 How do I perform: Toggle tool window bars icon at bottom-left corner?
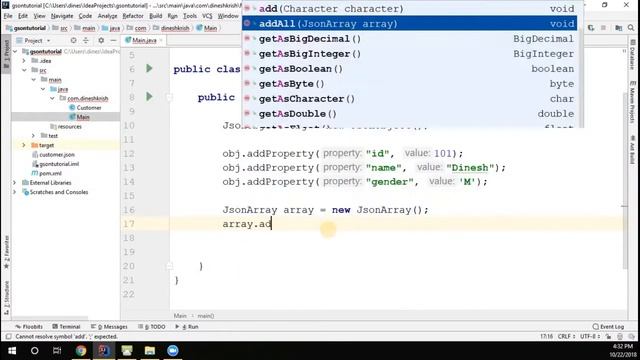click(x=8, y=337)
